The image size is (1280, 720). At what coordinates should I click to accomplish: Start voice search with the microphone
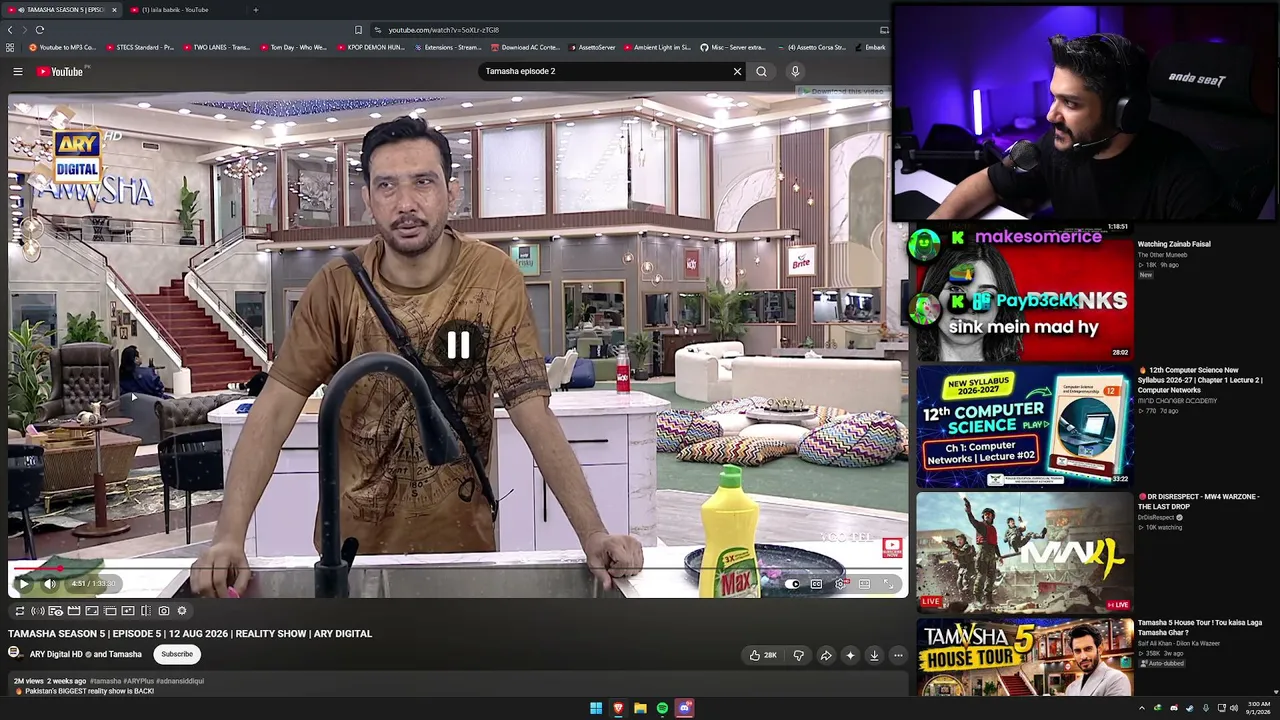tap(795, 71)
